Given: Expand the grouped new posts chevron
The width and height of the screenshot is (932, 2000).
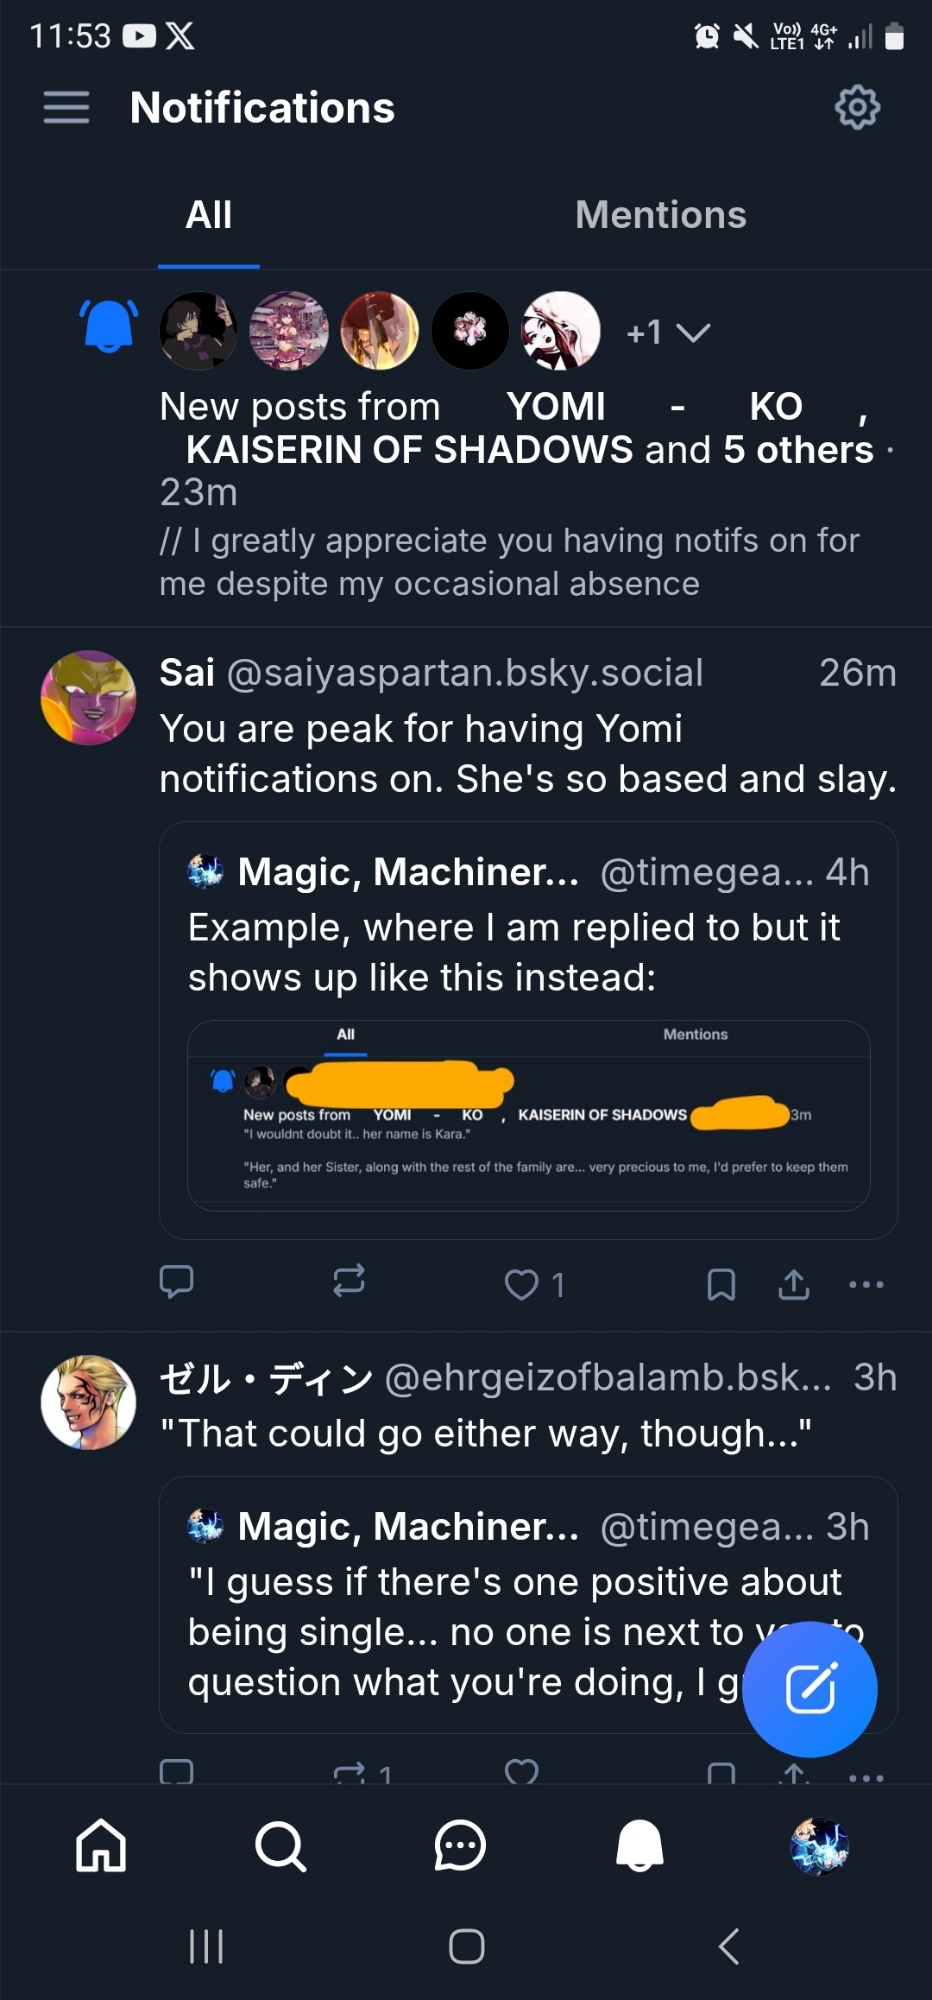Looking at the screenshot, I should [693, 332].
